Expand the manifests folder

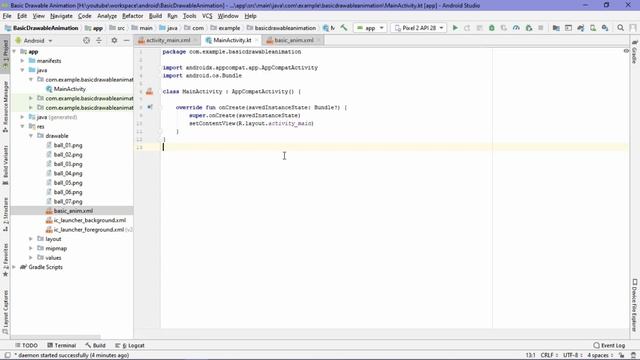point(22,61)
